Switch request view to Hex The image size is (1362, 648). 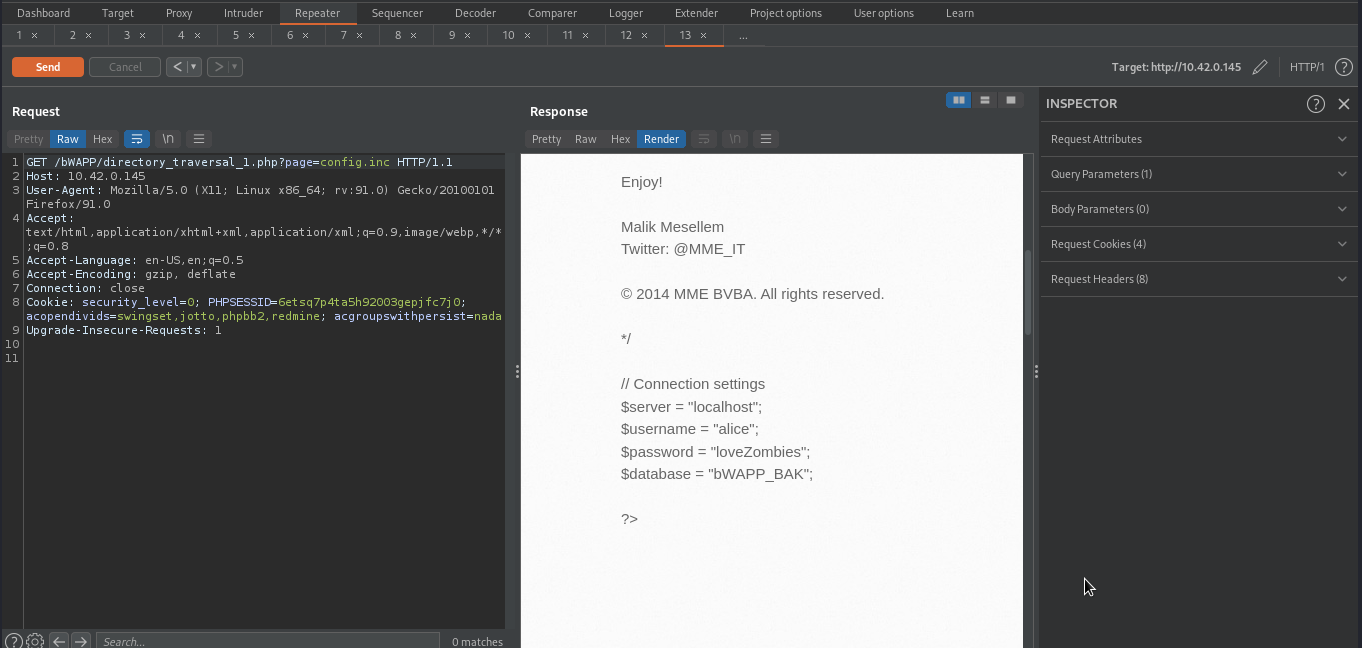pos(102,139)
